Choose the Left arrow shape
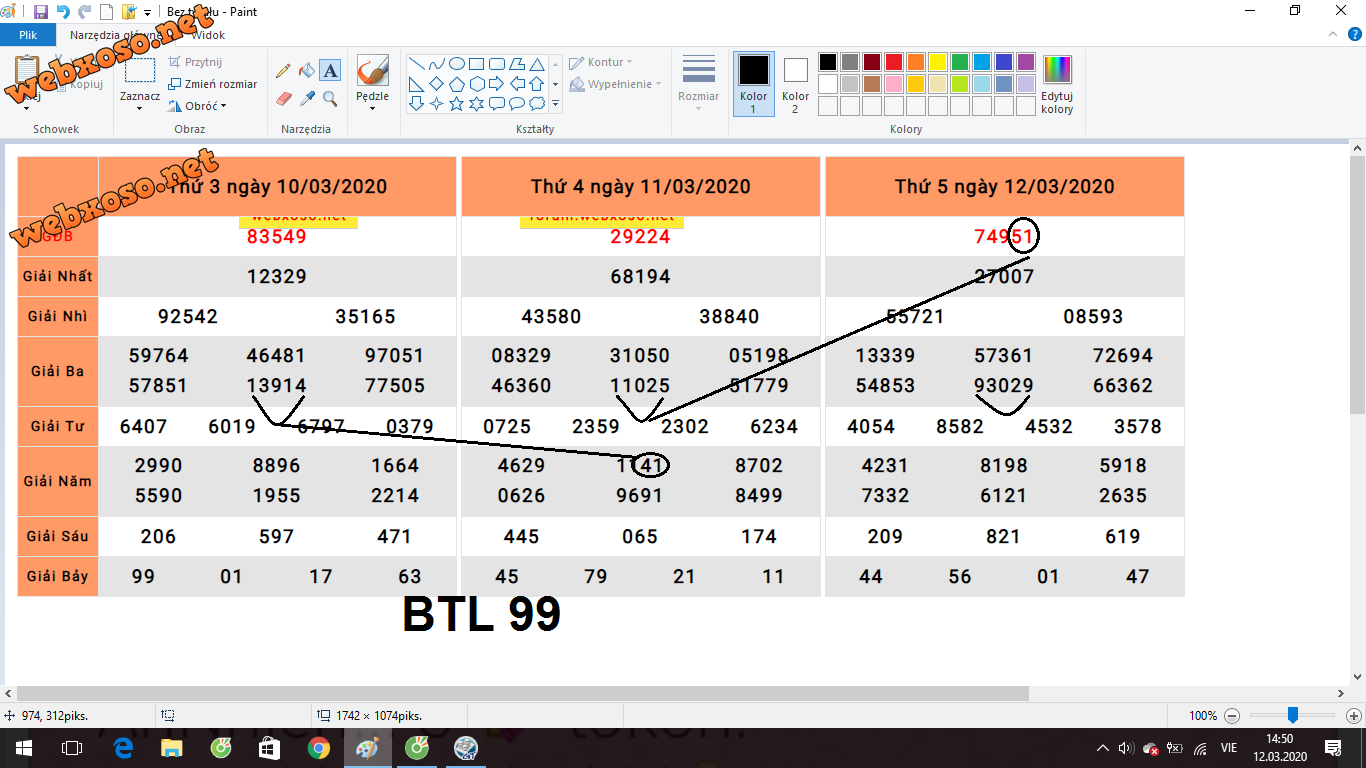 [x=516, y=83]
